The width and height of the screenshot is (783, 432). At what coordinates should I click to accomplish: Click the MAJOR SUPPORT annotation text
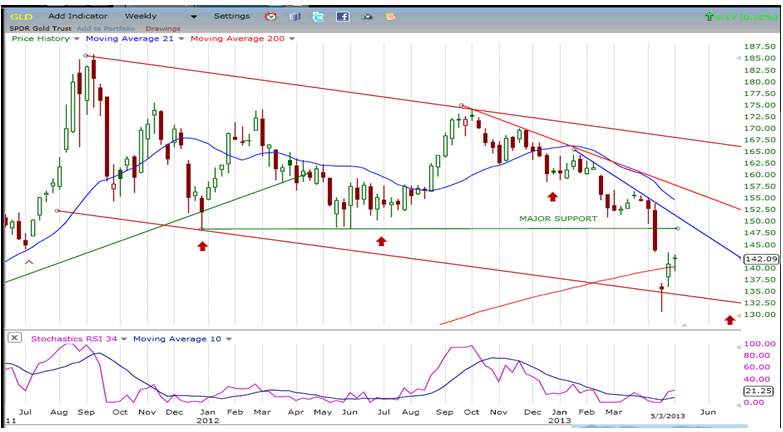coord(558,219)
